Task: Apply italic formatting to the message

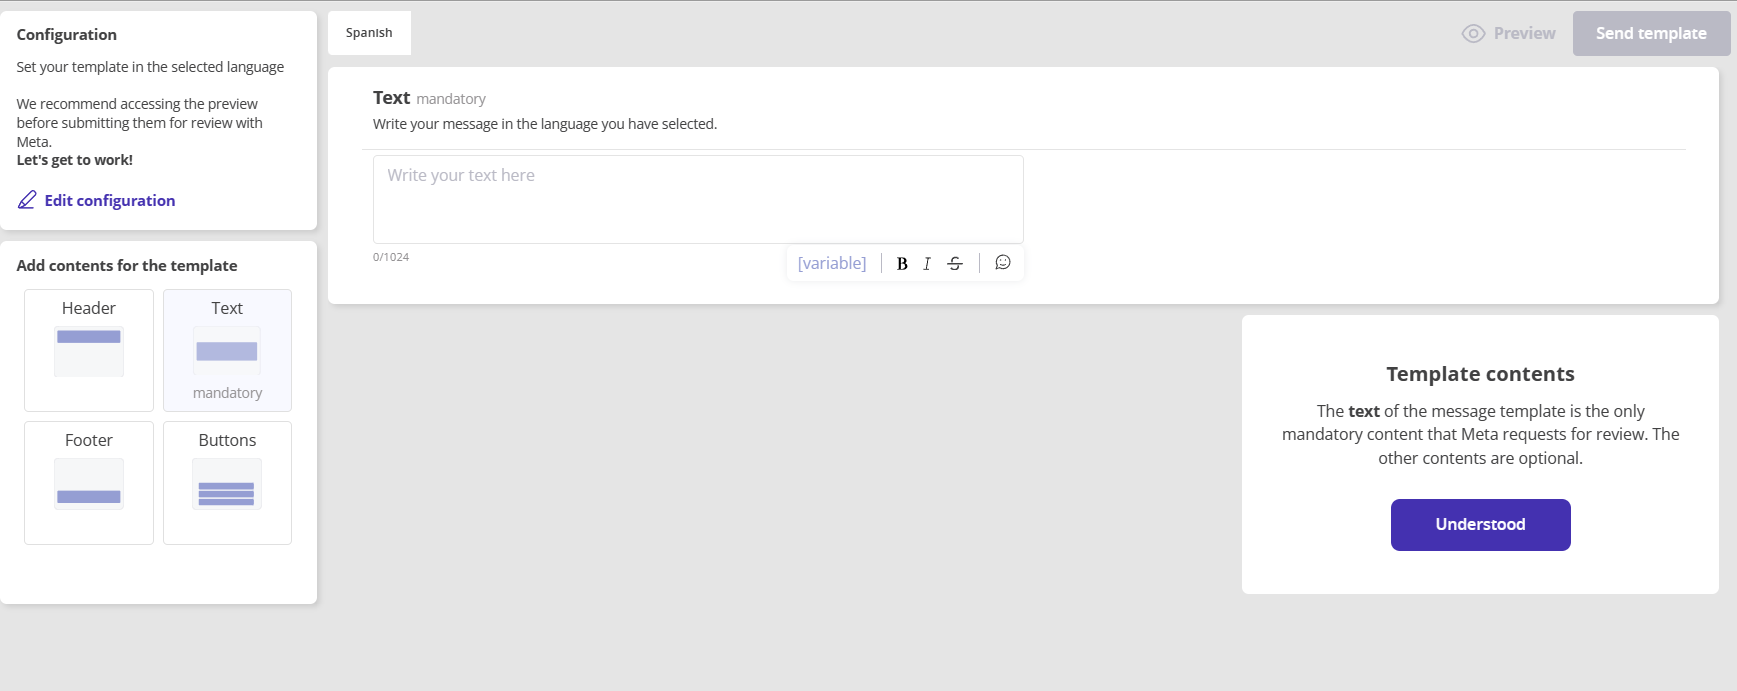Action: tap(927, 264)
